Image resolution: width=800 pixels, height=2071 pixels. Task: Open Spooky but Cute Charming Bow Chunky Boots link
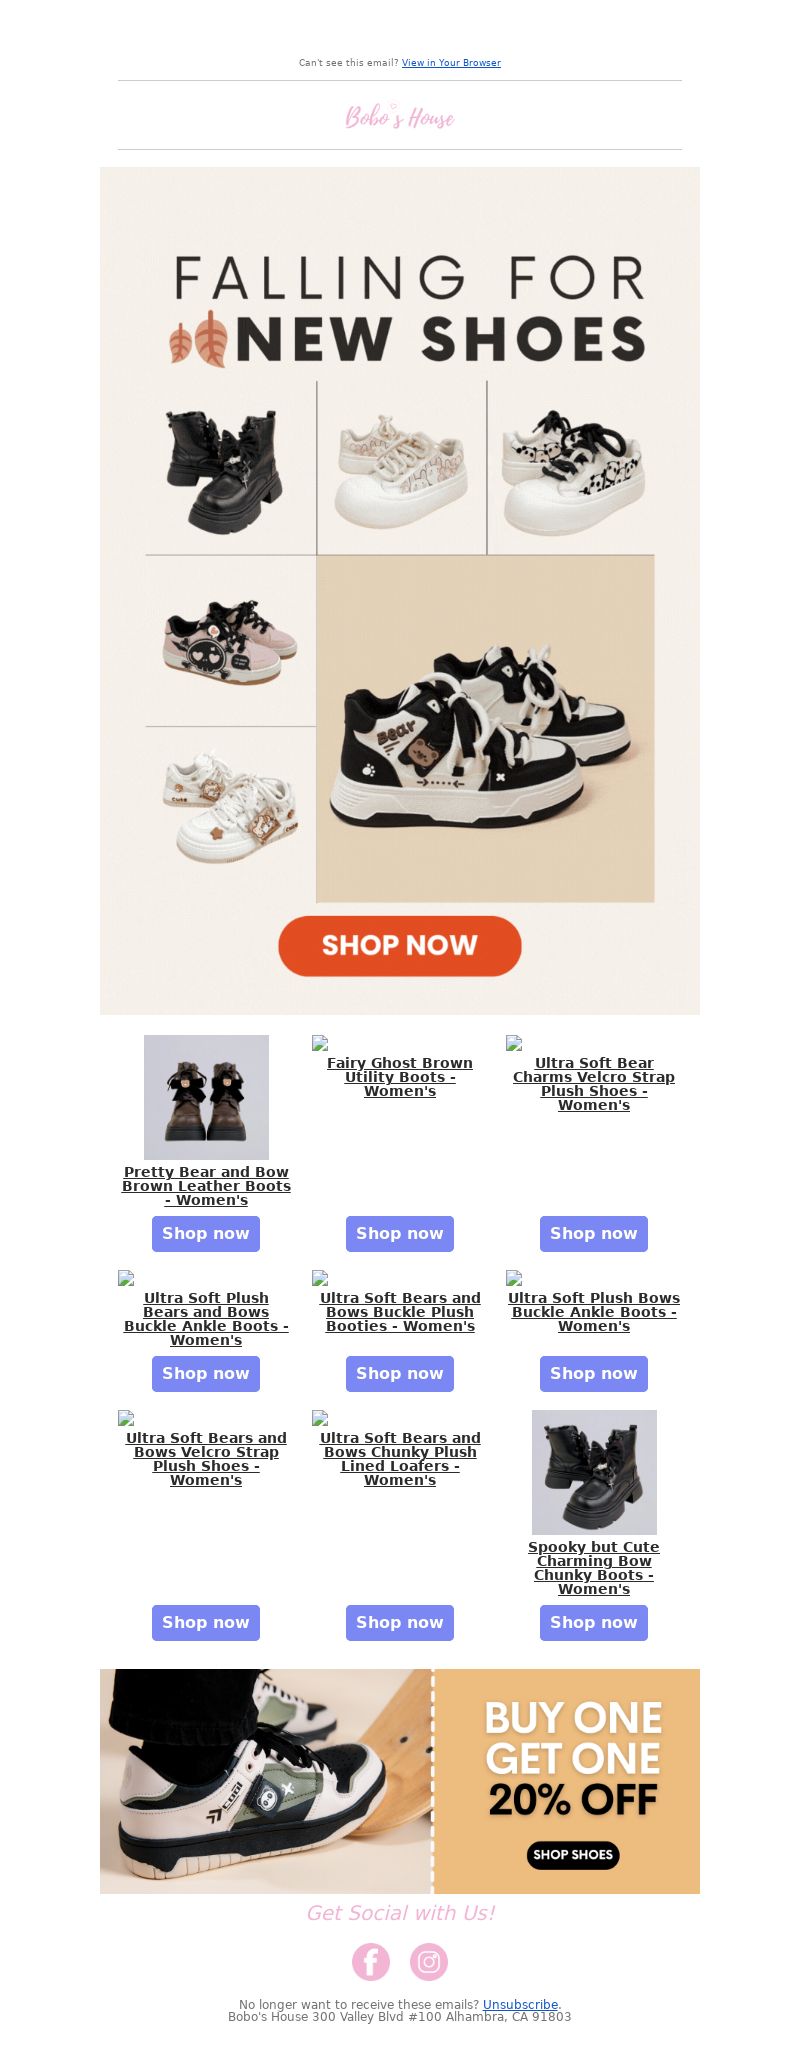point(594,1568)
